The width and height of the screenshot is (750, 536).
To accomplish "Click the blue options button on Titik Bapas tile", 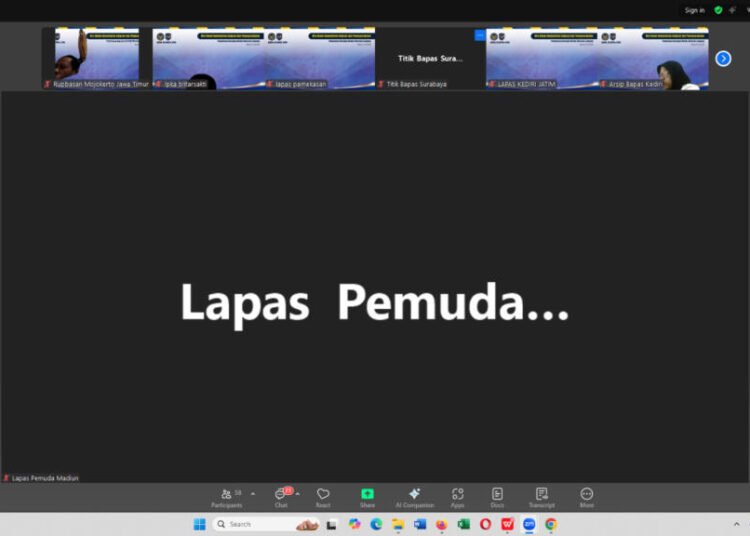I will tap(479, 35).
